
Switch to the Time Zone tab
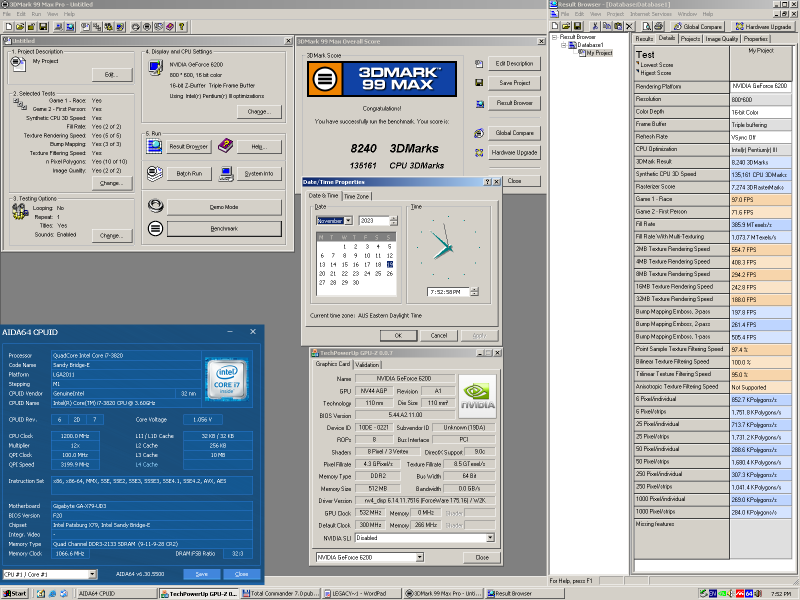pyautogui.click(x=357, y=196)
